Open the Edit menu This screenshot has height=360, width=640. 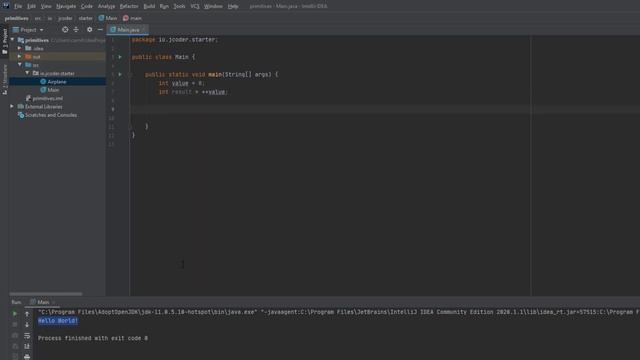[x=31, y=6]
